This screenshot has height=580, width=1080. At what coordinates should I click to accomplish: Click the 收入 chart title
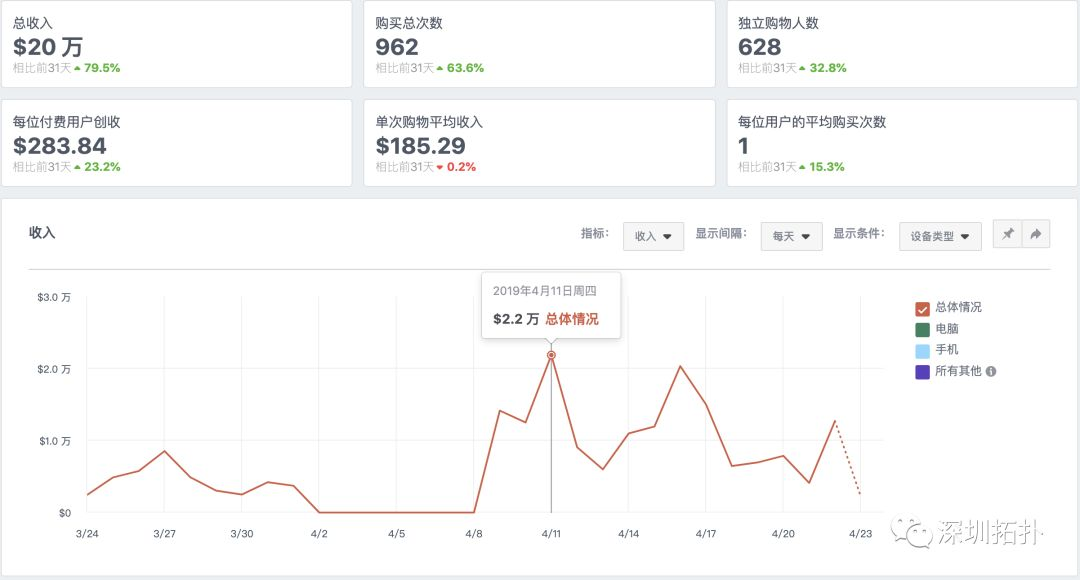(42, 233)
